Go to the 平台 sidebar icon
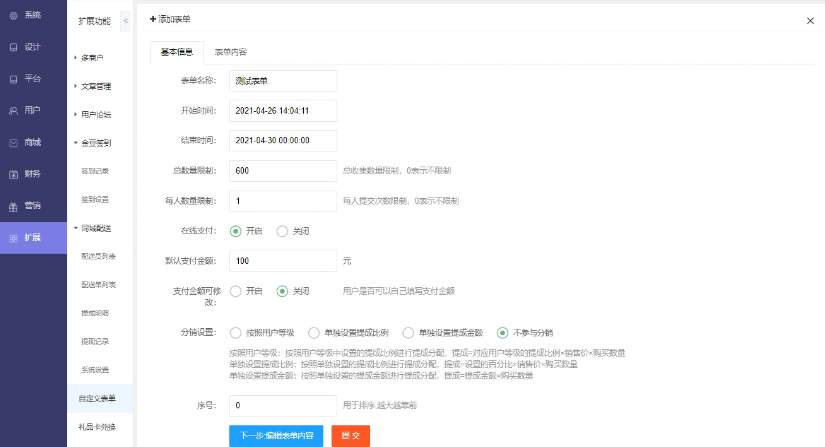 [13, 79]
